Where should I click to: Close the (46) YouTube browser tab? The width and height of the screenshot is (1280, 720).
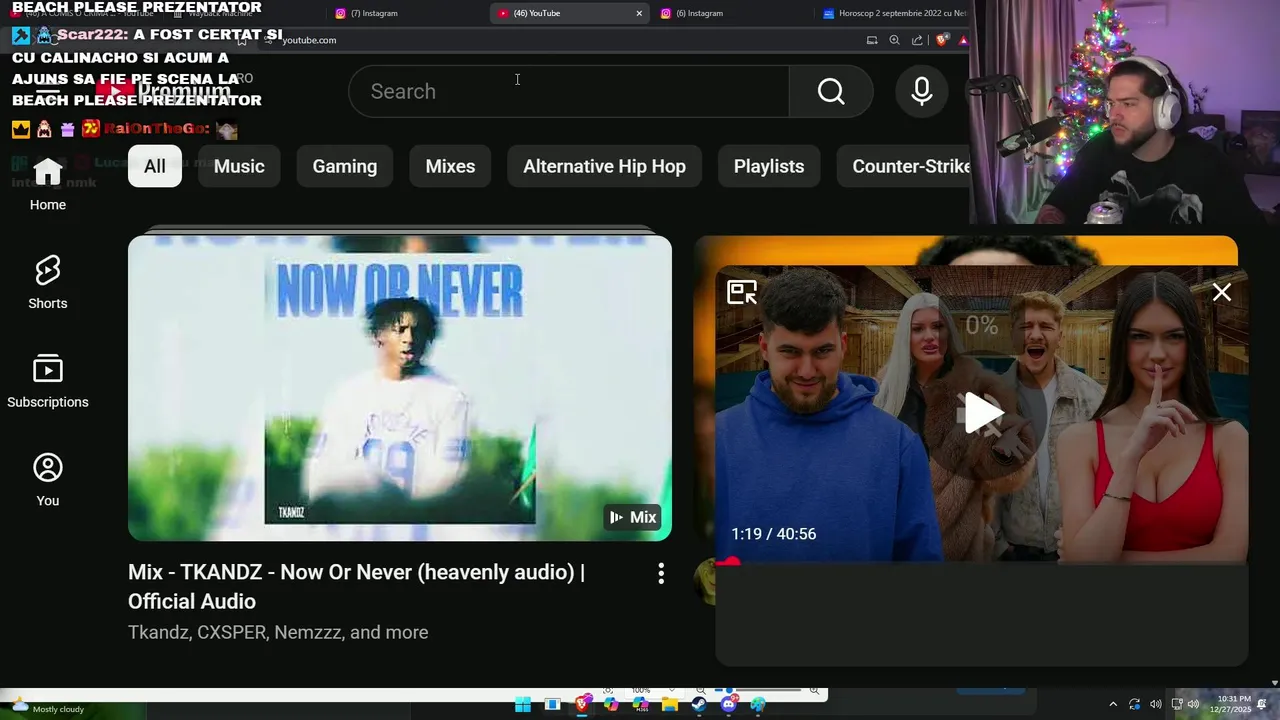[x=639, y=13]
